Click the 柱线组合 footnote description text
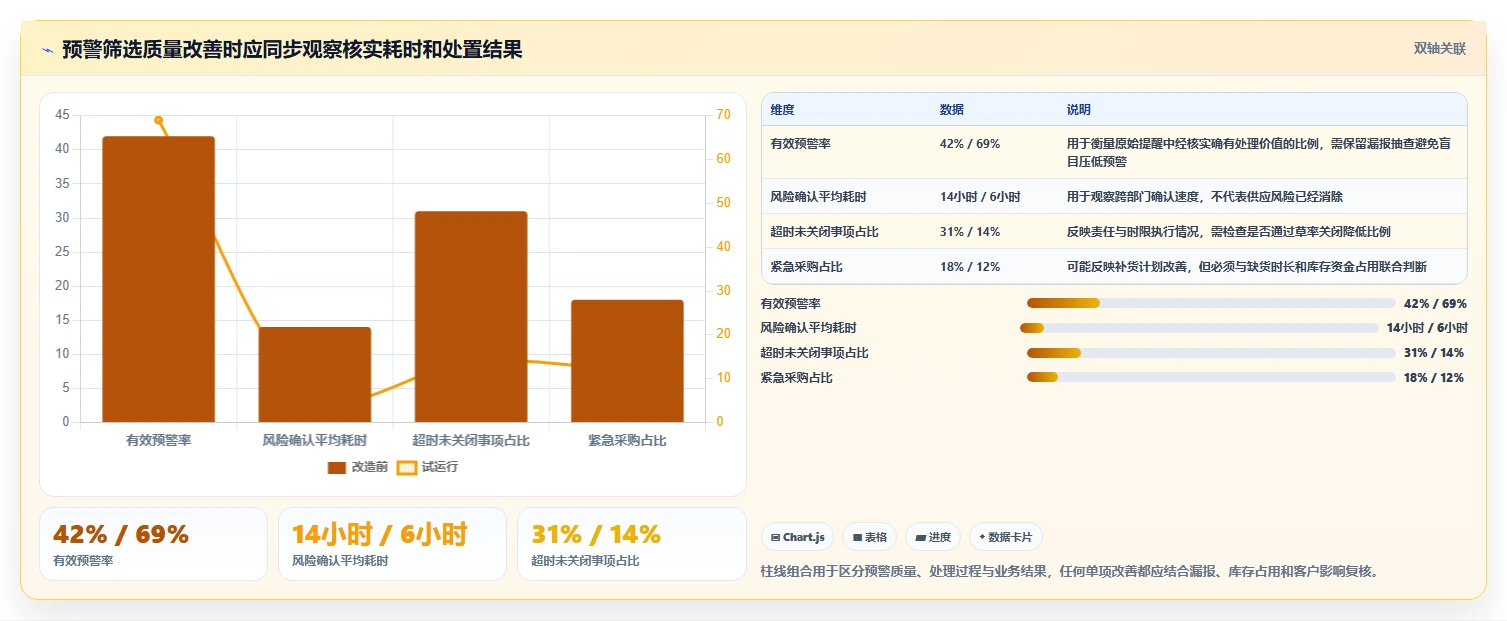The height and width of the screenshot is (621, 1507). tap(1071, 572)
